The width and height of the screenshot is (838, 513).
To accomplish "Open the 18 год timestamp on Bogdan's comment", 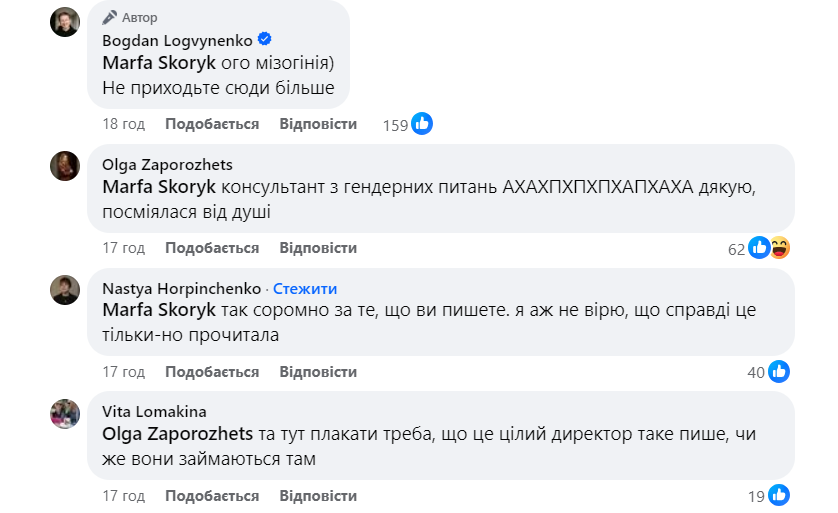I will (x=124, y=124).
